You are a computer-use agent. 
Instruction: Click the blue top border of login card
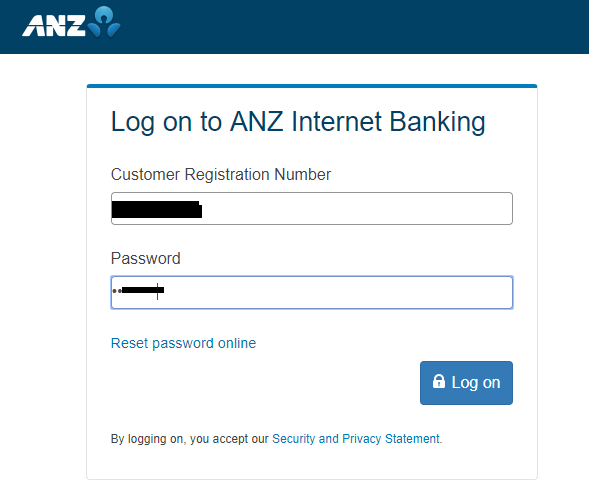(x=312, y=86)
